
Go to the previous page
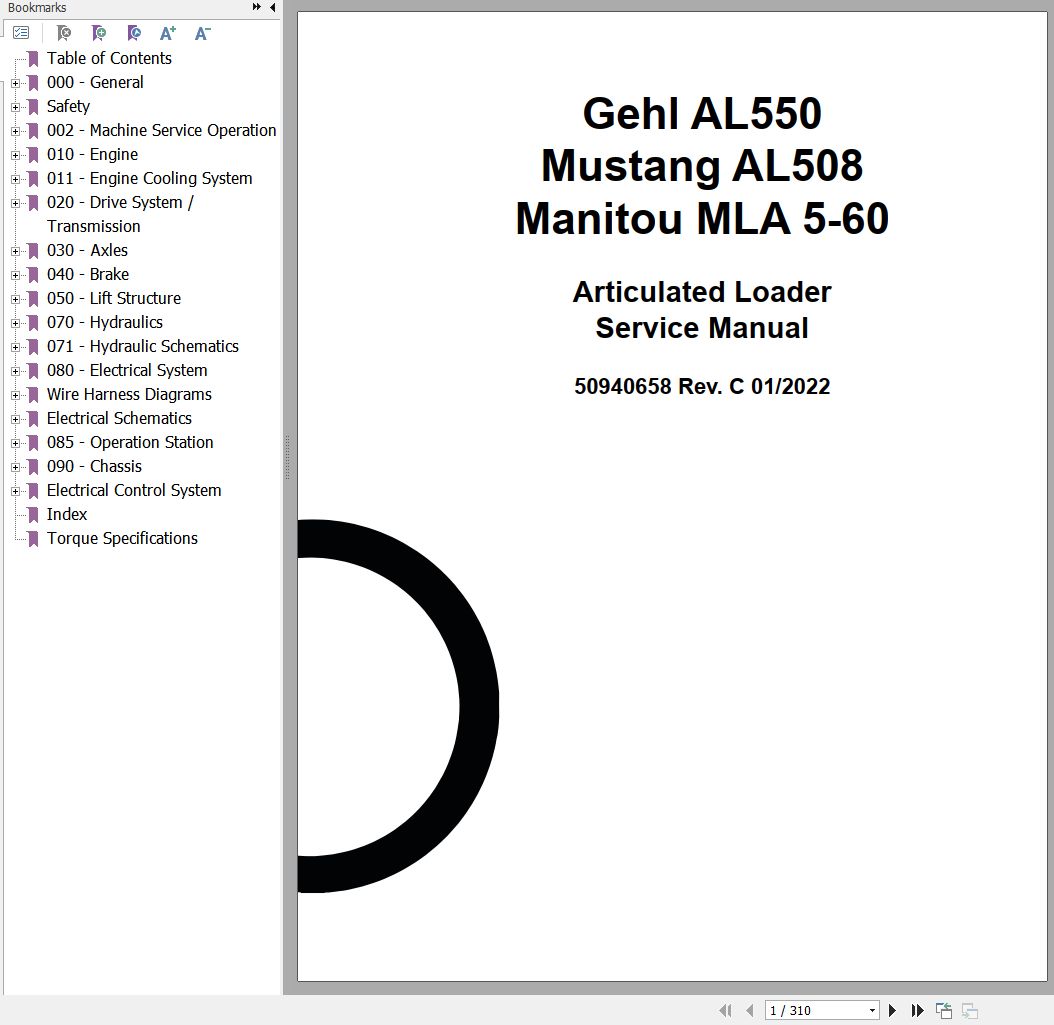point(749,1010)
